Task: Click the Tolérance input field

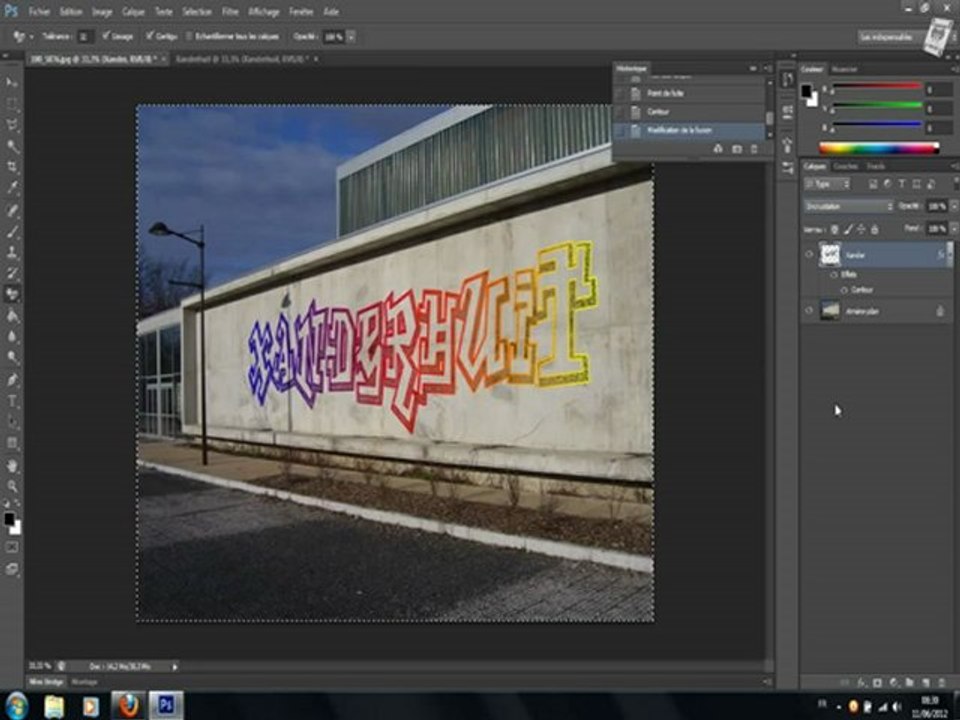Action: (85, 37)
